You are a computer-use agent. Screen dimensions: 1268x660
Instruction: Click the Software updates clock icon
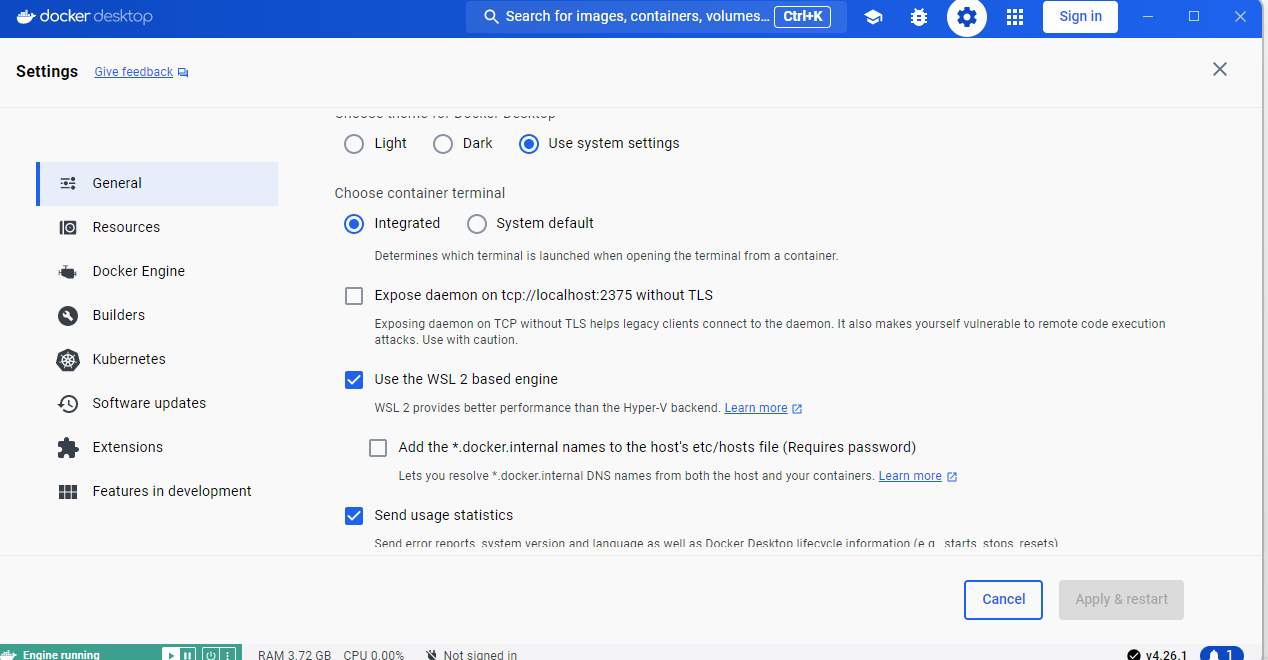click(68, 404)
